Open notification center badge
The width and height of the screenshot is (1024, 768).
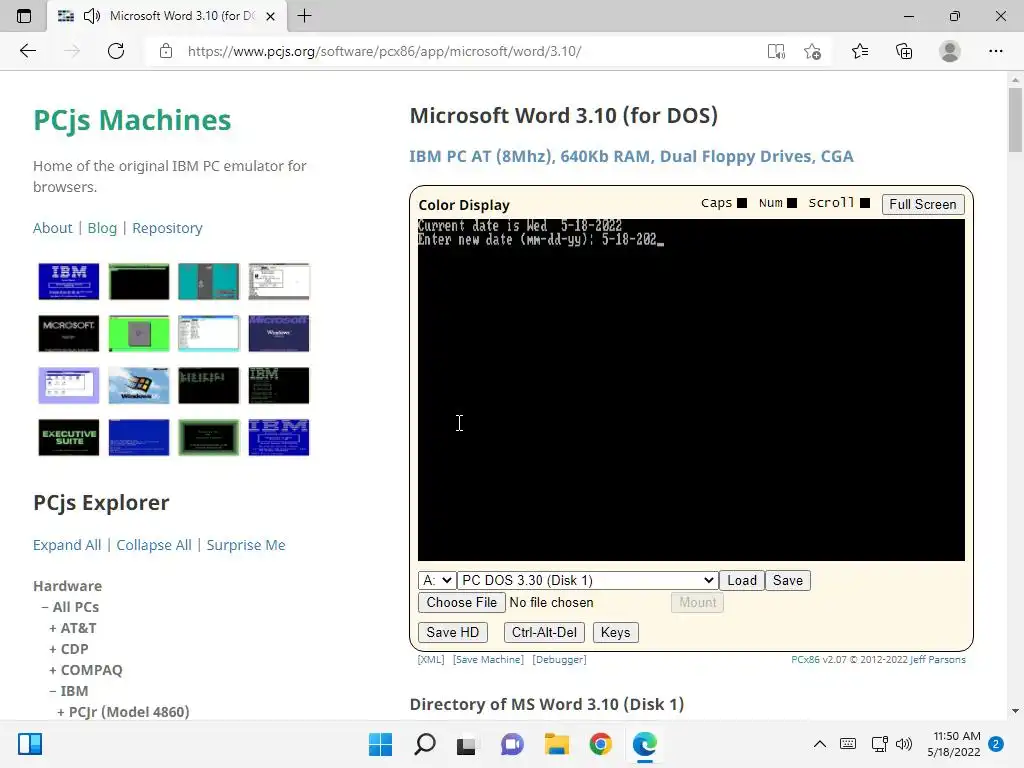coord(996,744)
